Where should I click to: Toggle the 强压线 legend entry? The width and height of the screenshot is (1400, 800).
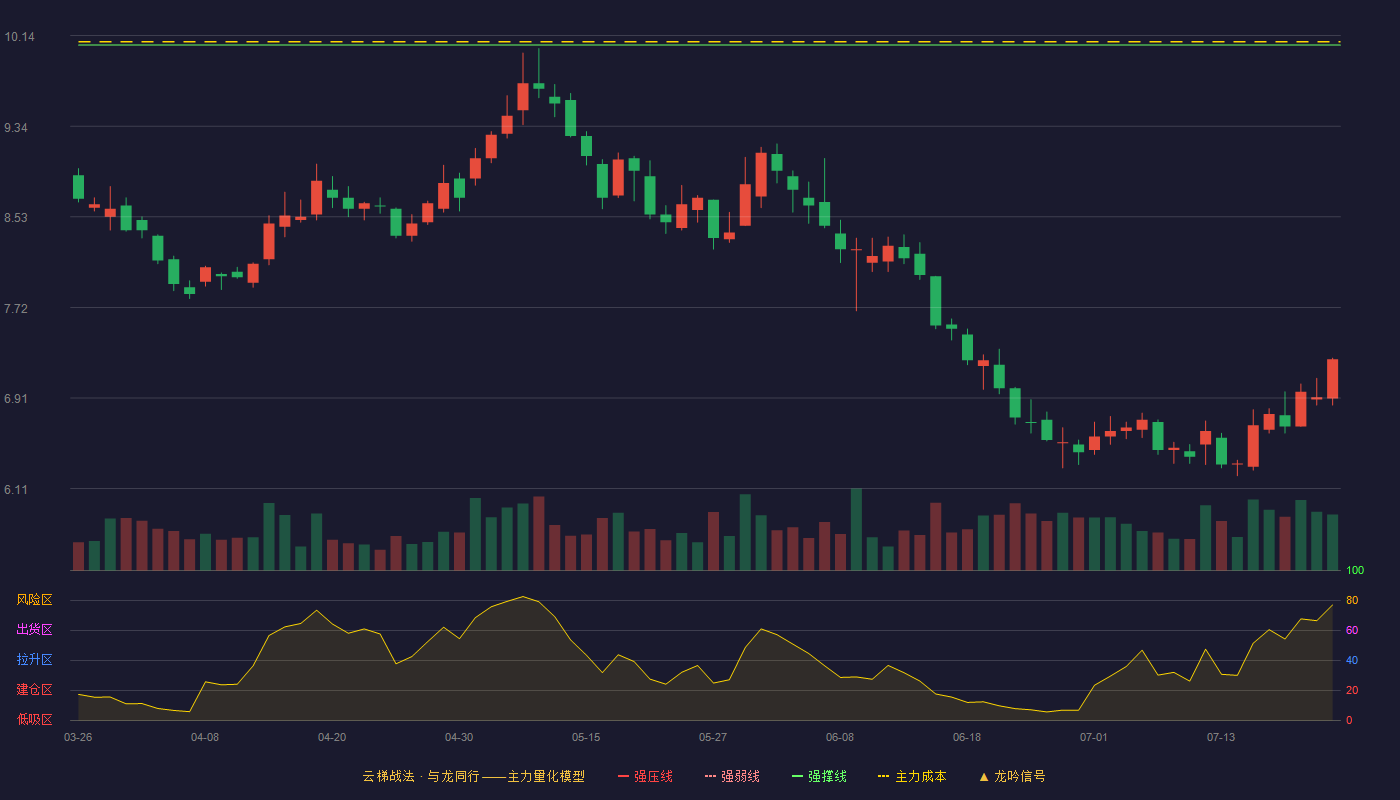pyautogui.click(x=645, y=776)
